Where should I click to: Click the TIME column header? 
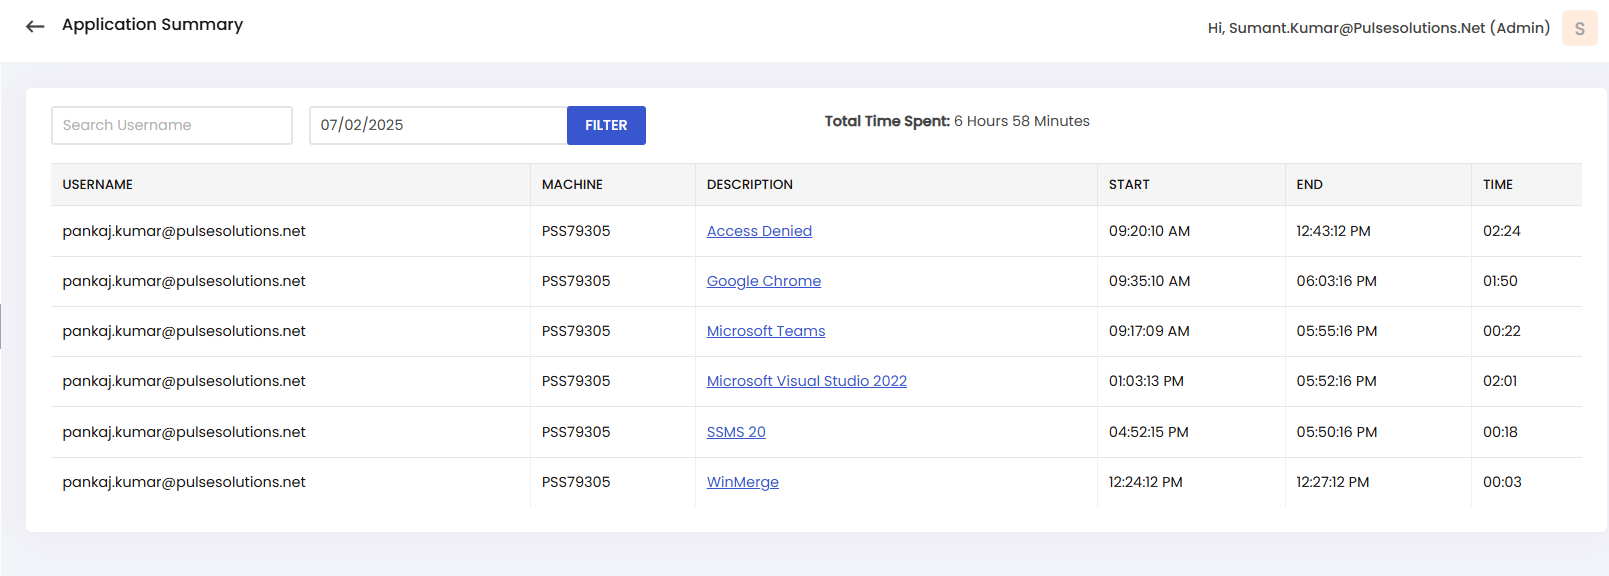point(1497,185)
